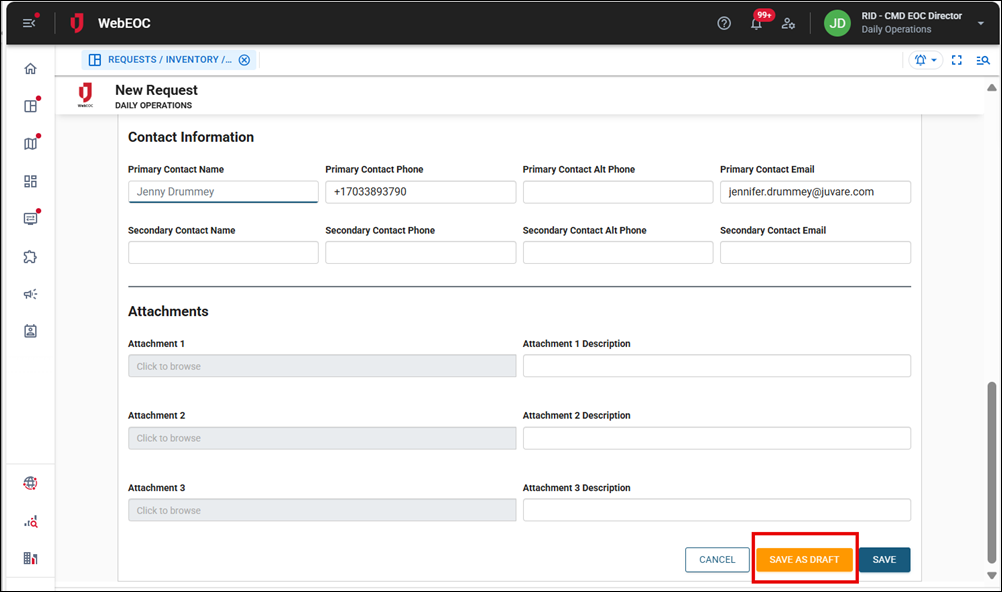Collapse the left navigation menu

(29, 23)
